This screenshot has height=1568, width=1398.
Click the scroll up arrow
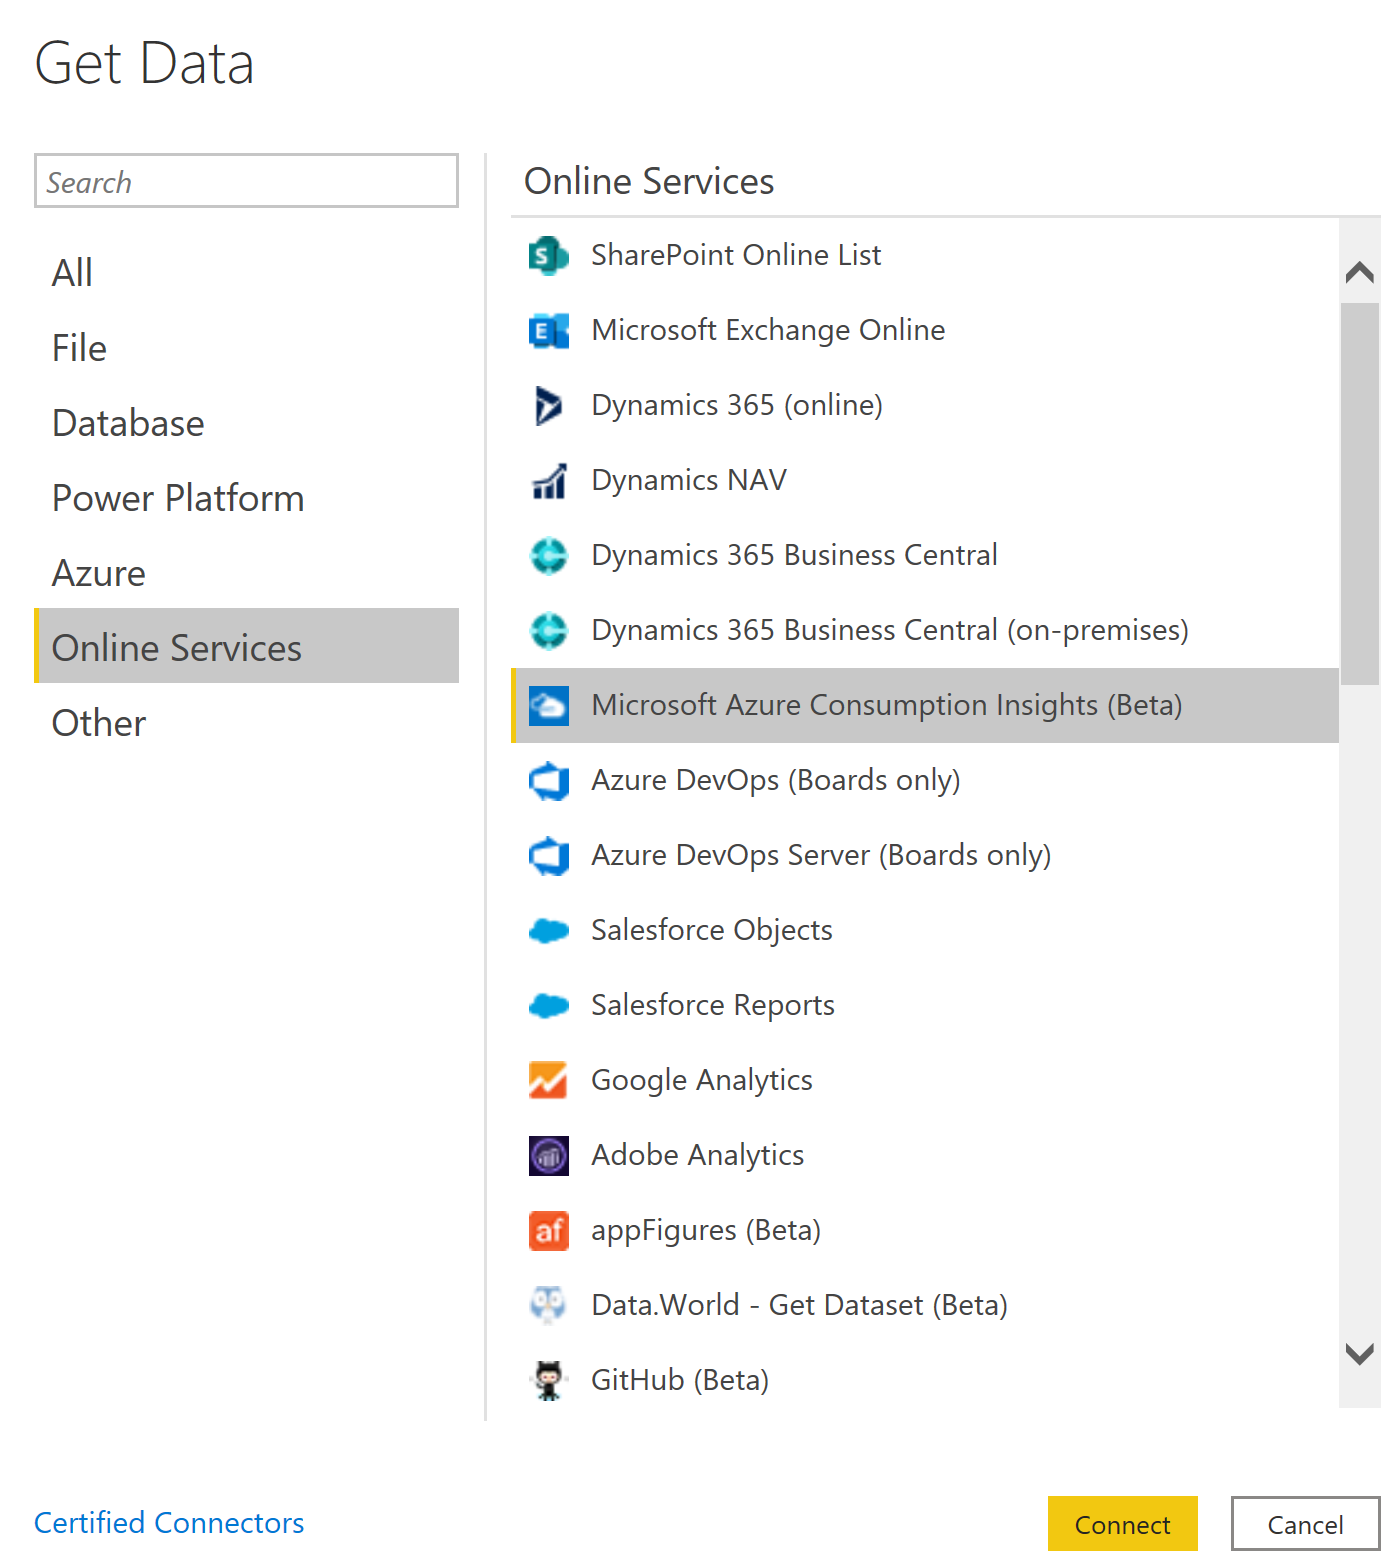(1360, 272)
